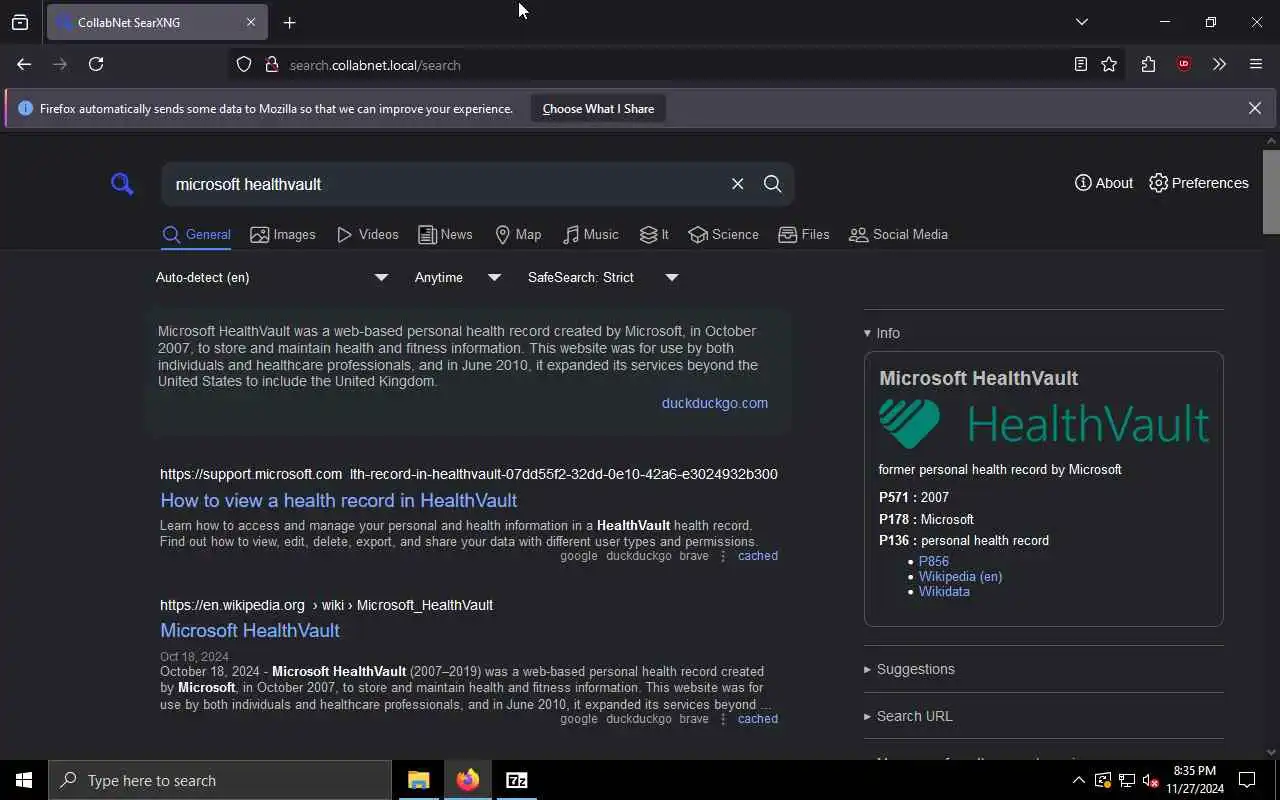Open cached version of Wikipedia result
Viewport: 1280px width, 800px height.
tap(758, 719)
